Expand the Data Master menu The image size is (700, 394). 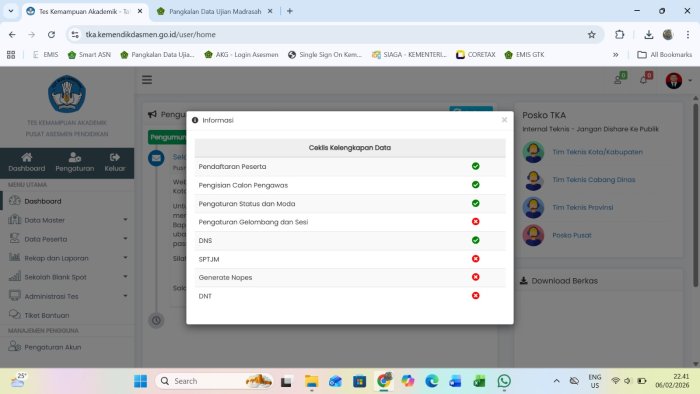point(67,220)
